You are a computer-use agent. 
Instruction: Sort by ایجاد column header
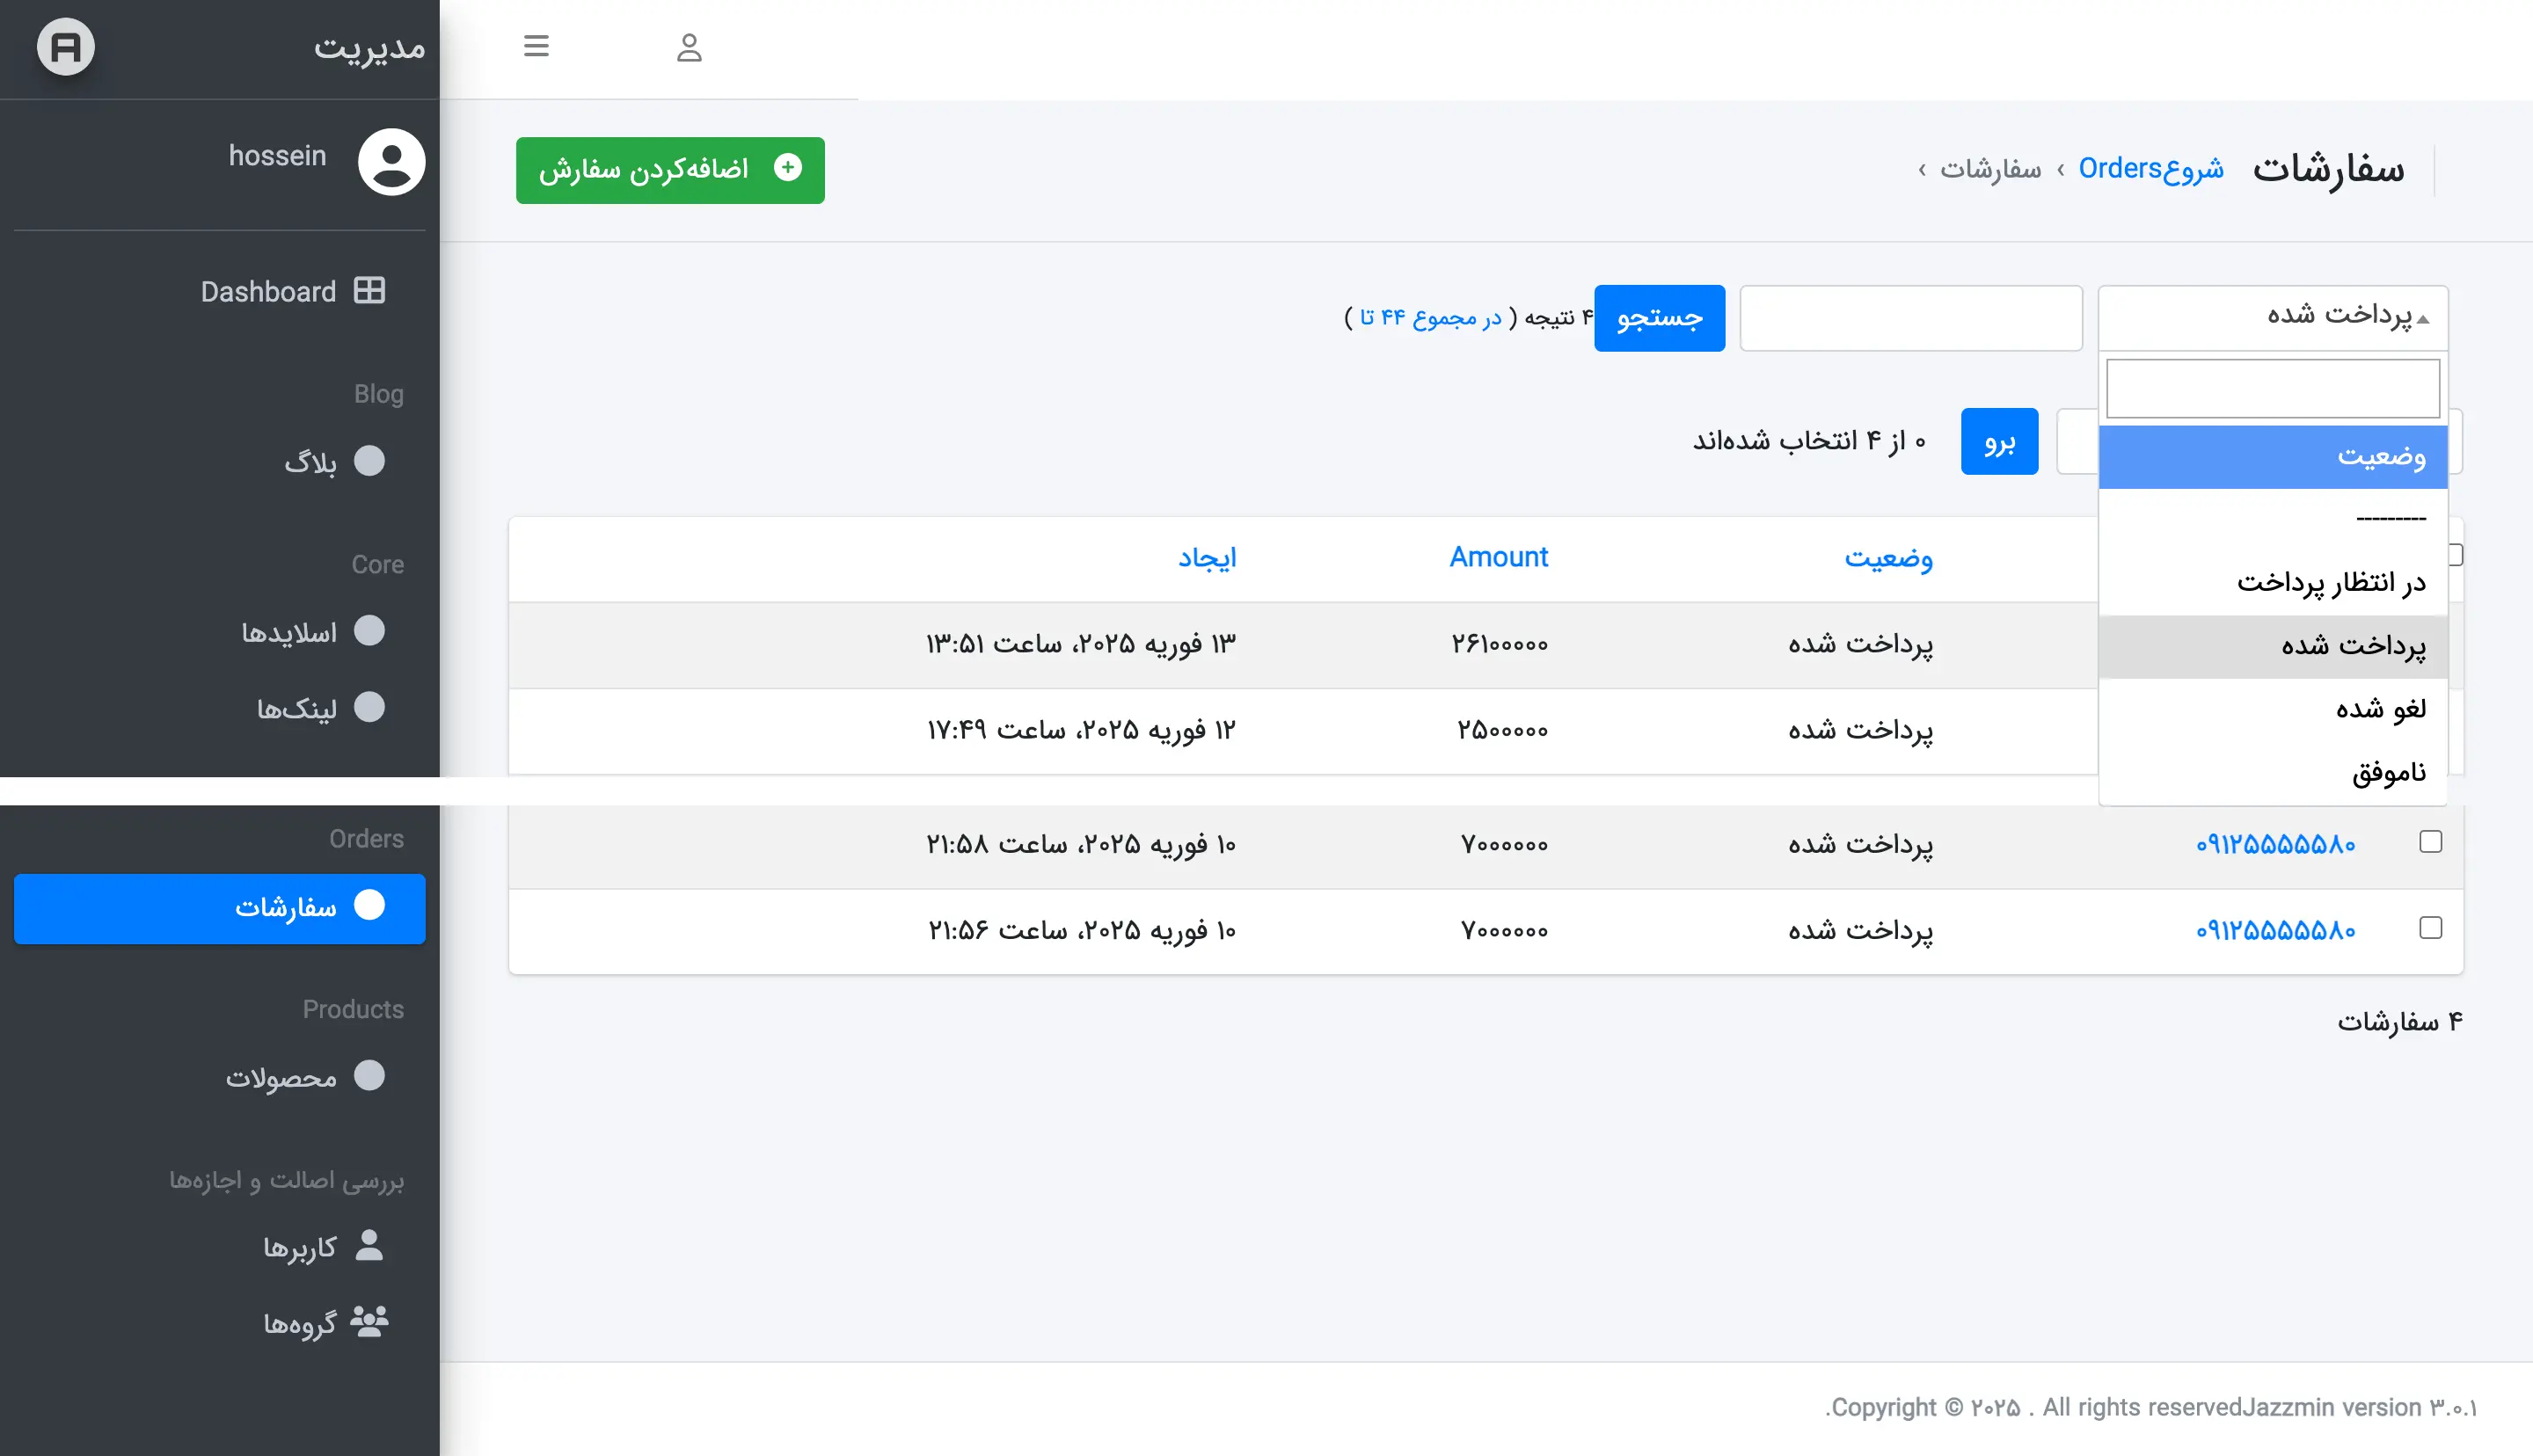tap(1207, 558)
